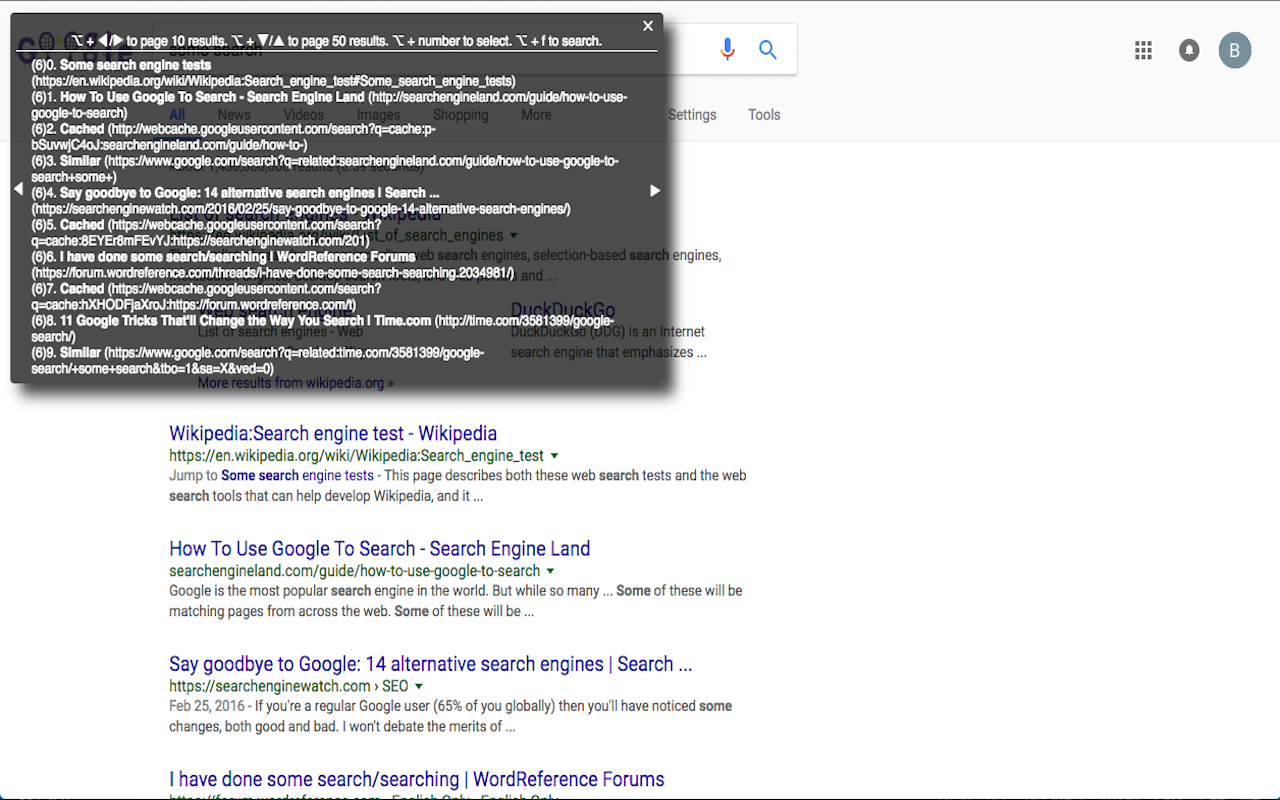Image resolution: width=1280 pixels, height=800 pixels.
Task: Select overlay result 0 Some search engine tests
Action: 273,73
